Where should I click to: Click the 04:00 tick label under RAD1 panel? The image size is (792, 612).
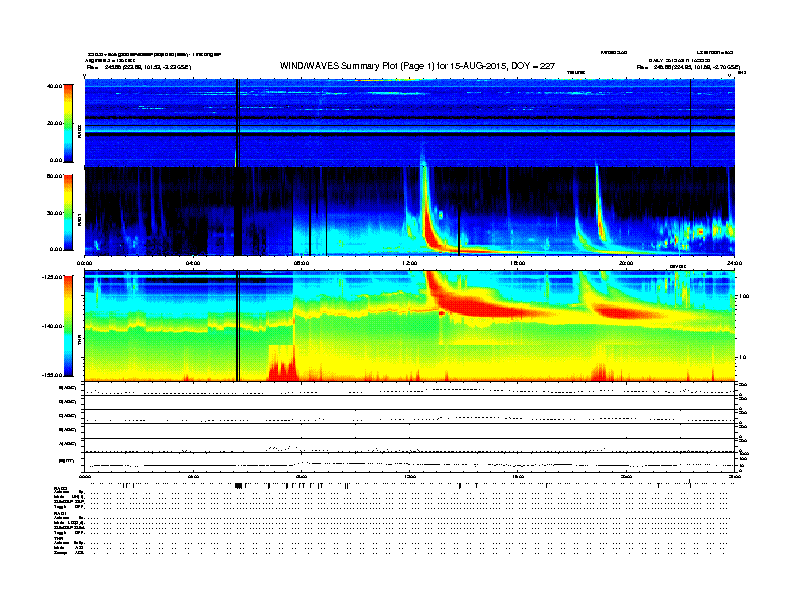click(193, 263)
